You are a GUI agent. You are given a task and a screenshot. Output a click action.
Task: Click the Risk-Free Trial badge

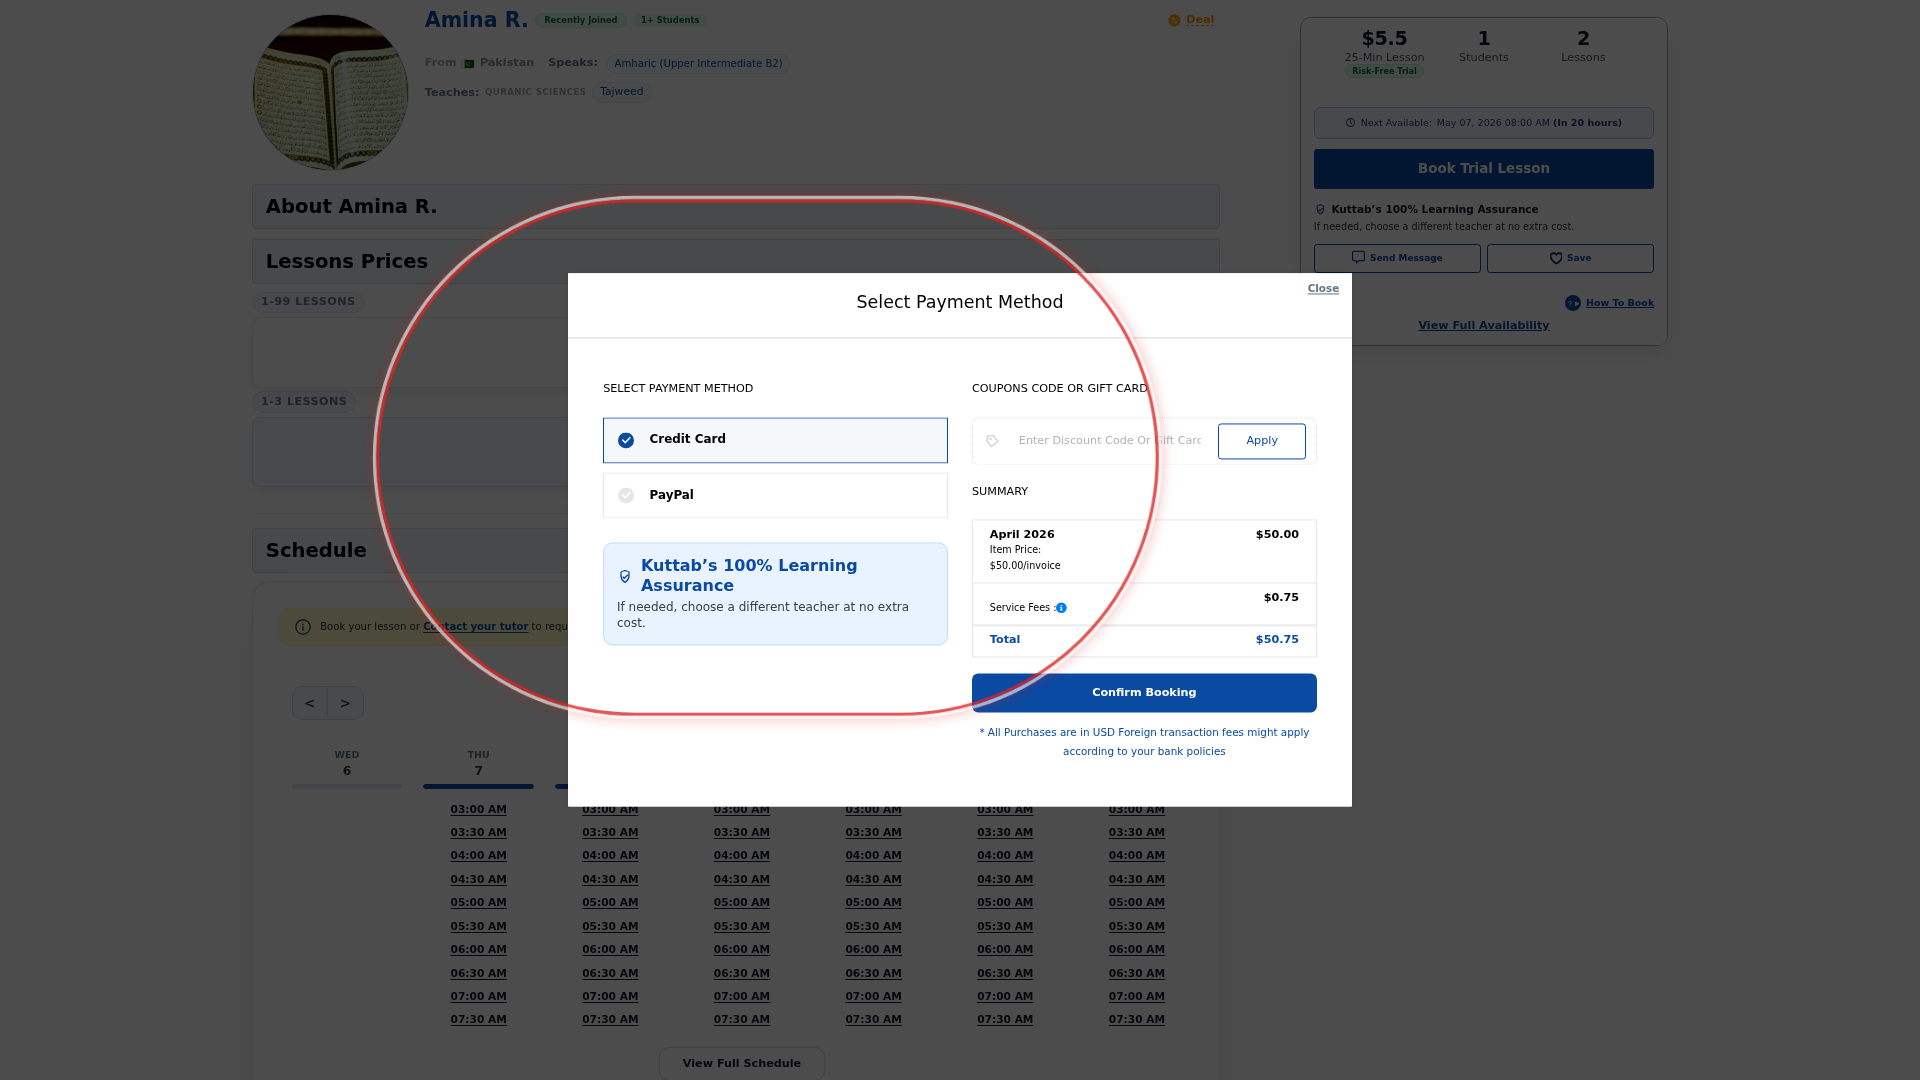[x=1384, y=71]
